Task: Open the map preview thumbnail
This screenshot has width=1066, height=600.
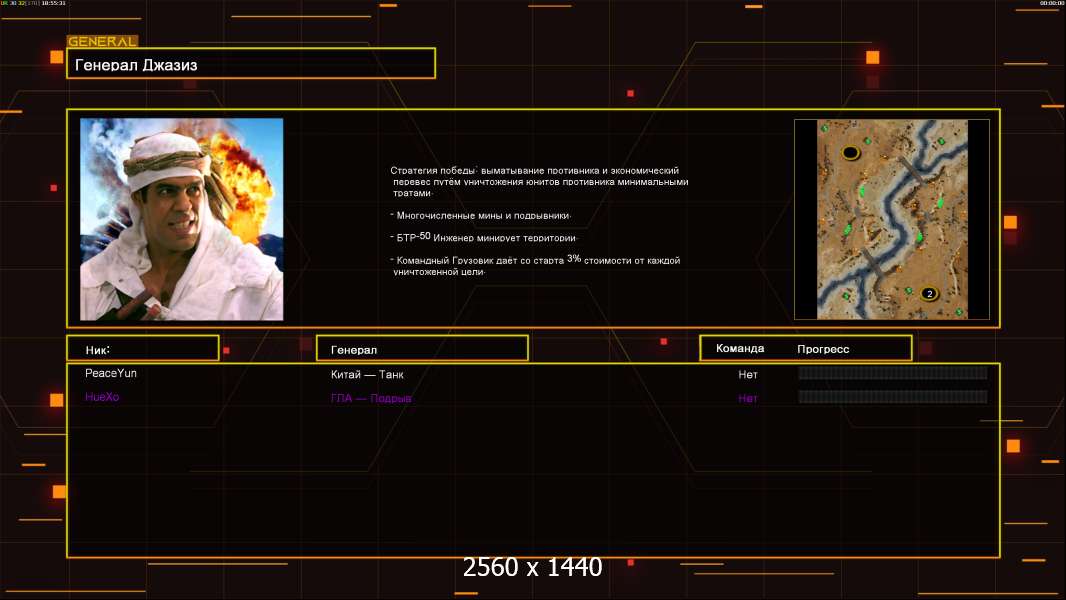Action: [892, 219]
